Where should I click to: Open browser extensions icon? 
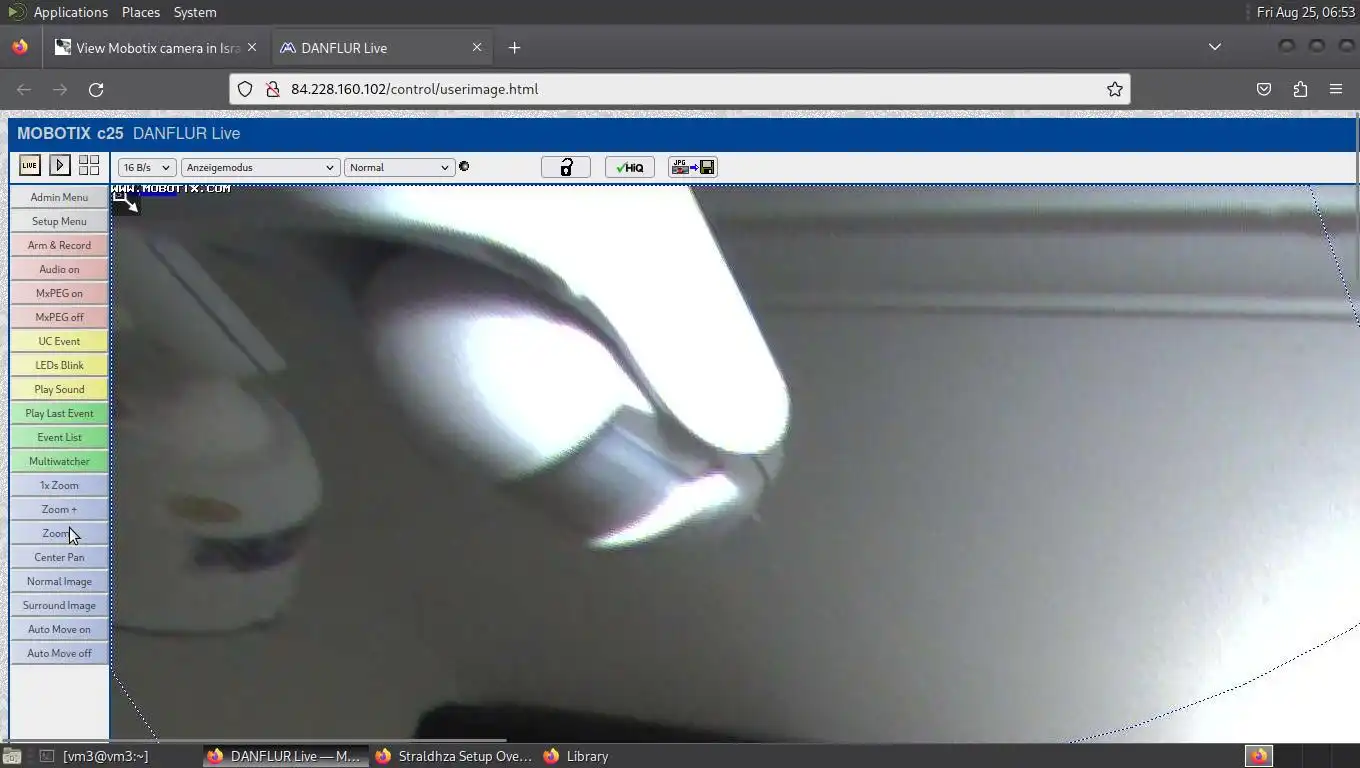[1300, 89]
